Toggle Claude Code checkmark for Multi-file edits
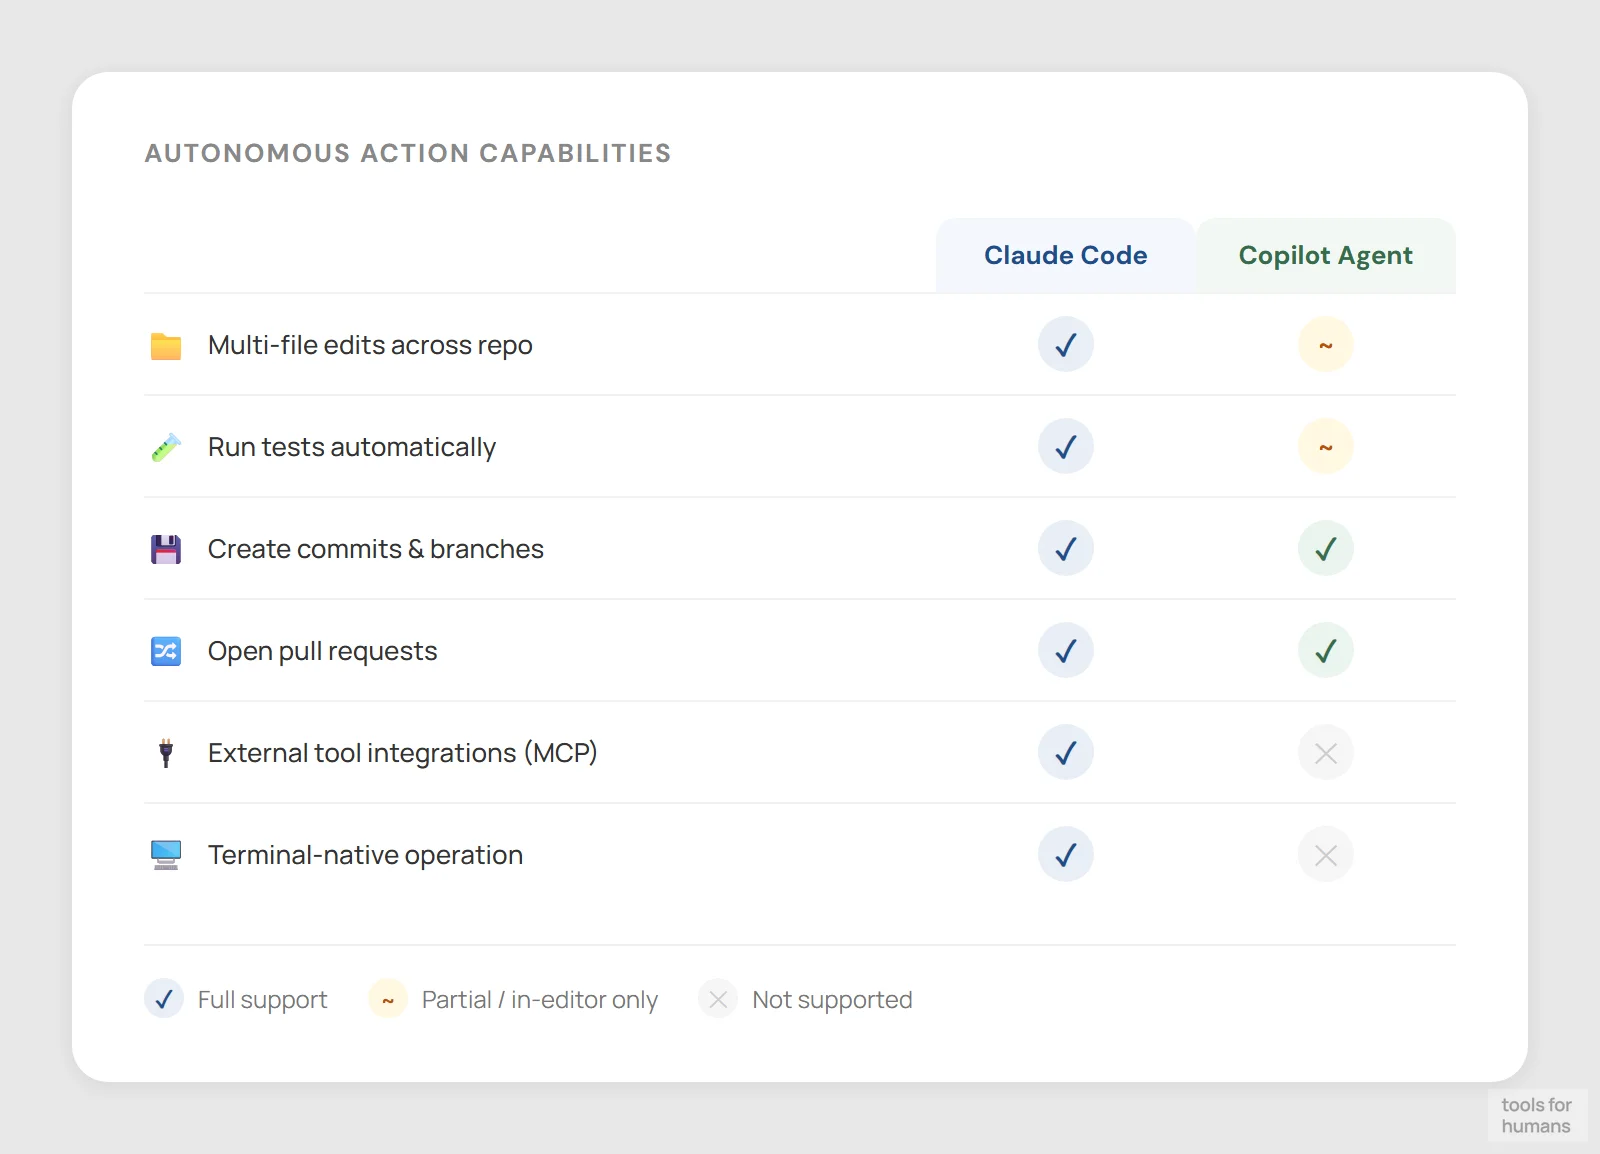The image size is (1600, 1154). coord(1065,345)
